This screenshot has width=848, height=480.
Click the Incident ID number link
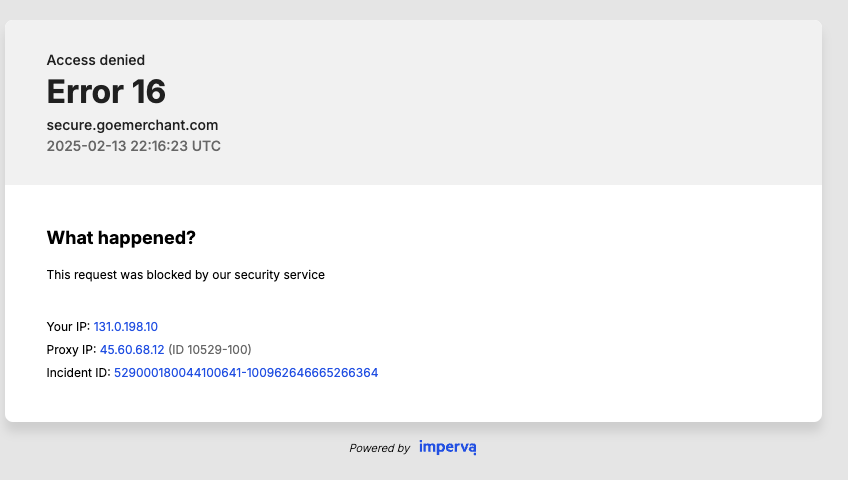point(246,373)
